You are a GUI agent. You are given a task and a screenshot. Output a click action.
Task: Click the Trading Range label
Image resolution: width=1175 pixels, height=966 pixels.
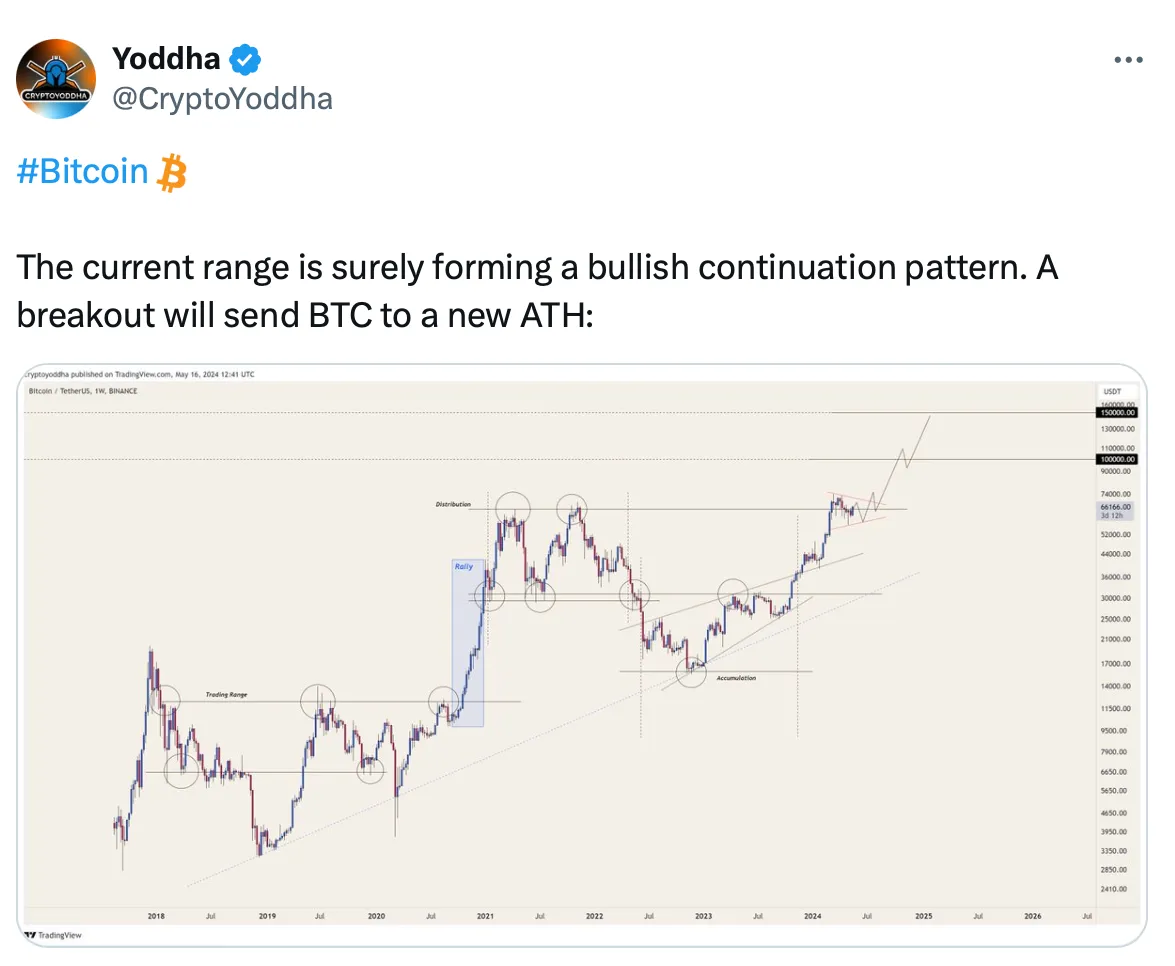[226, 695]
